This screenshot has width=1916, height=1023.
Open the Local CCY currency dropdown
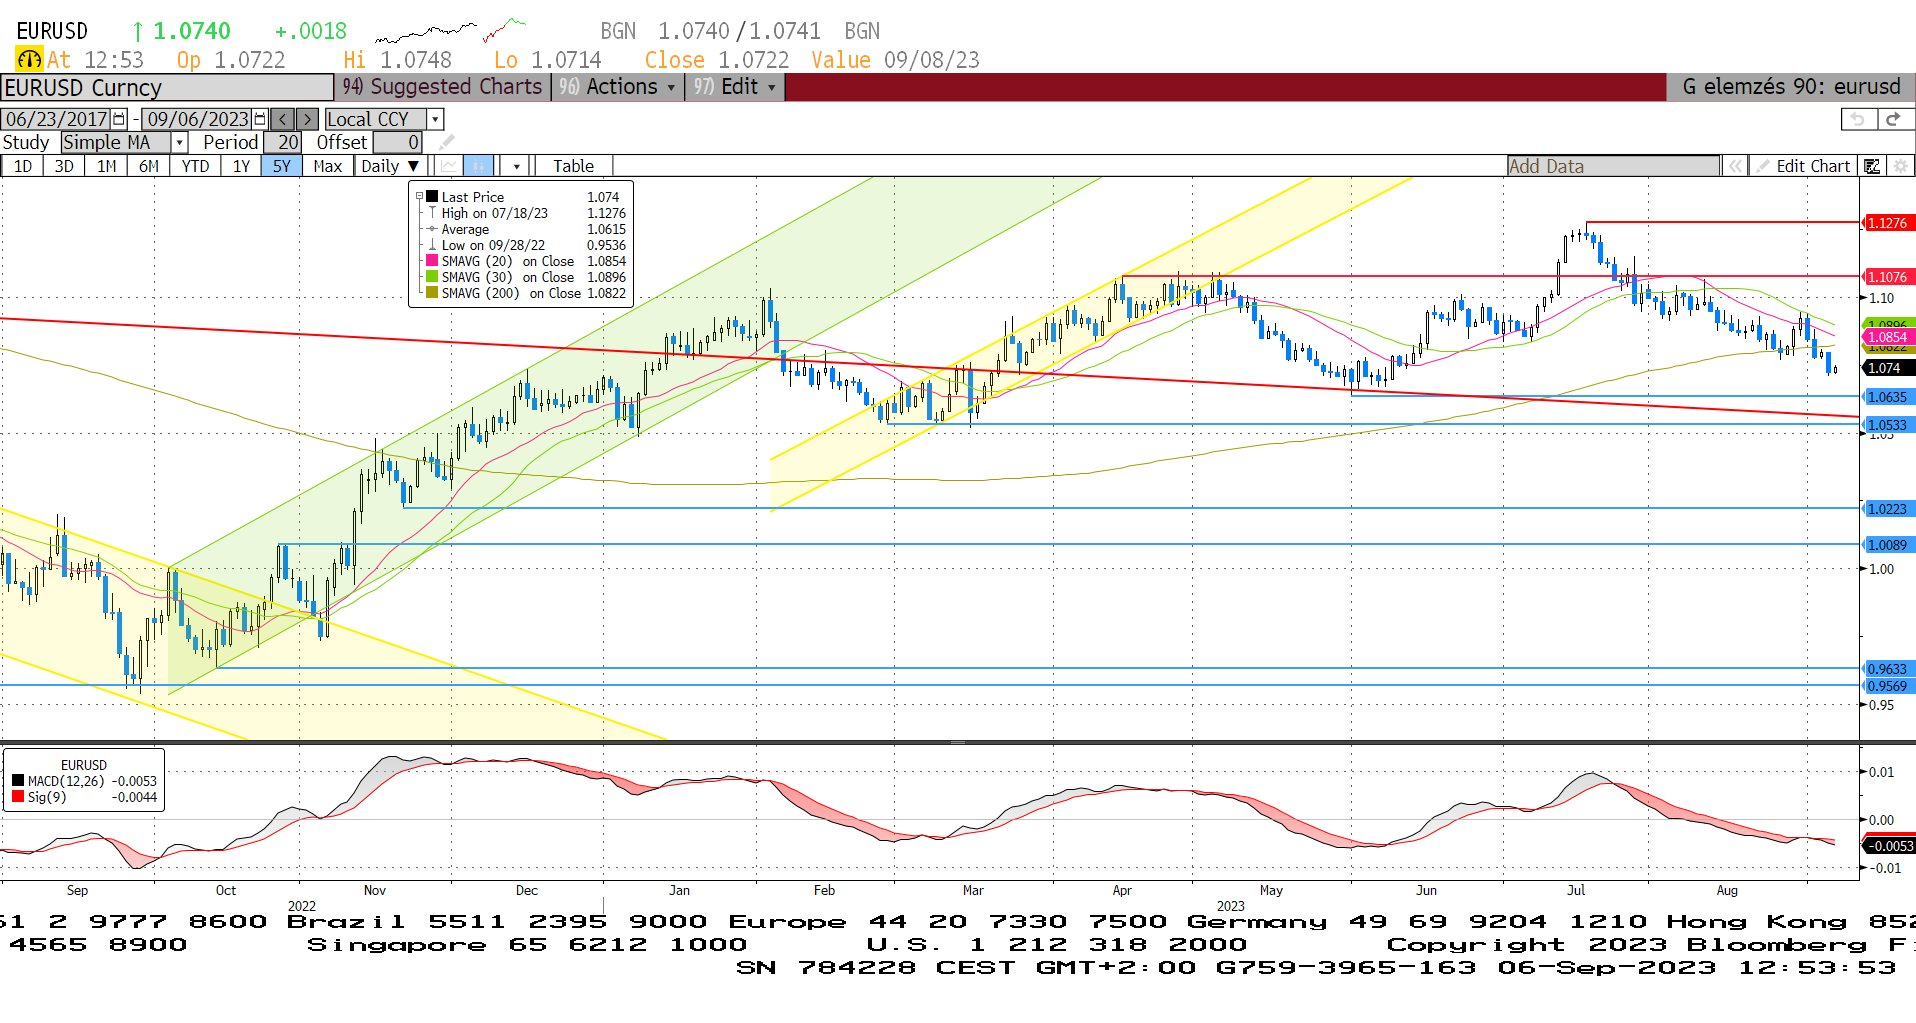435,119
